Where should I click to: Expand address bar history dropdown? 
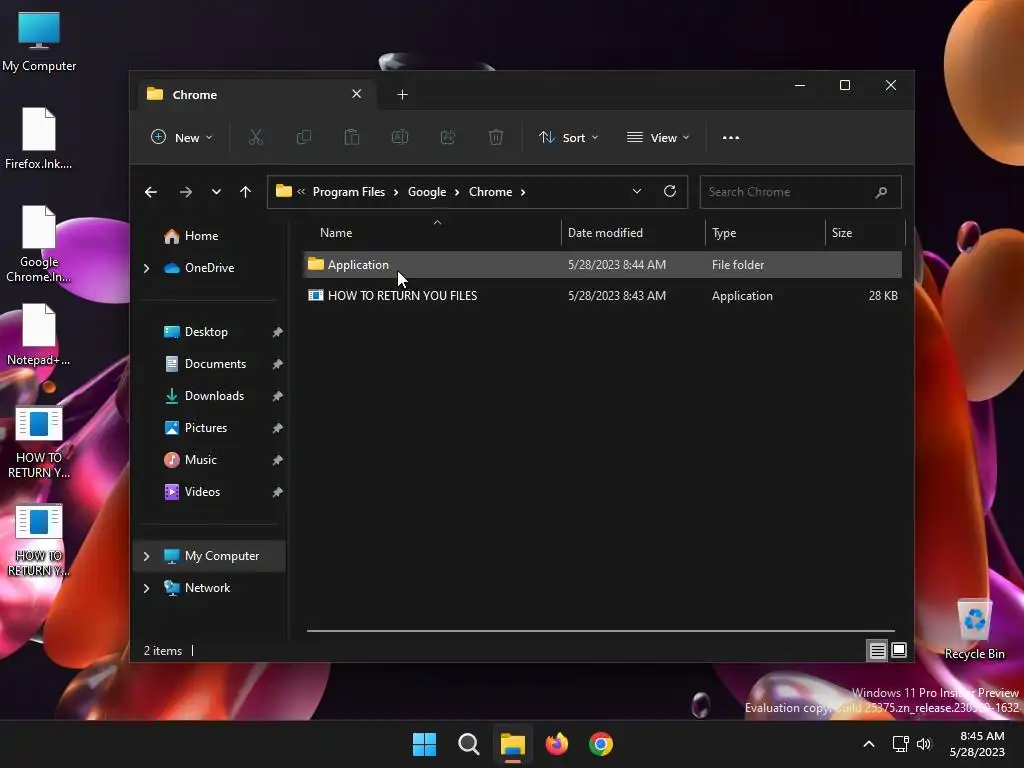pos(637,191)
